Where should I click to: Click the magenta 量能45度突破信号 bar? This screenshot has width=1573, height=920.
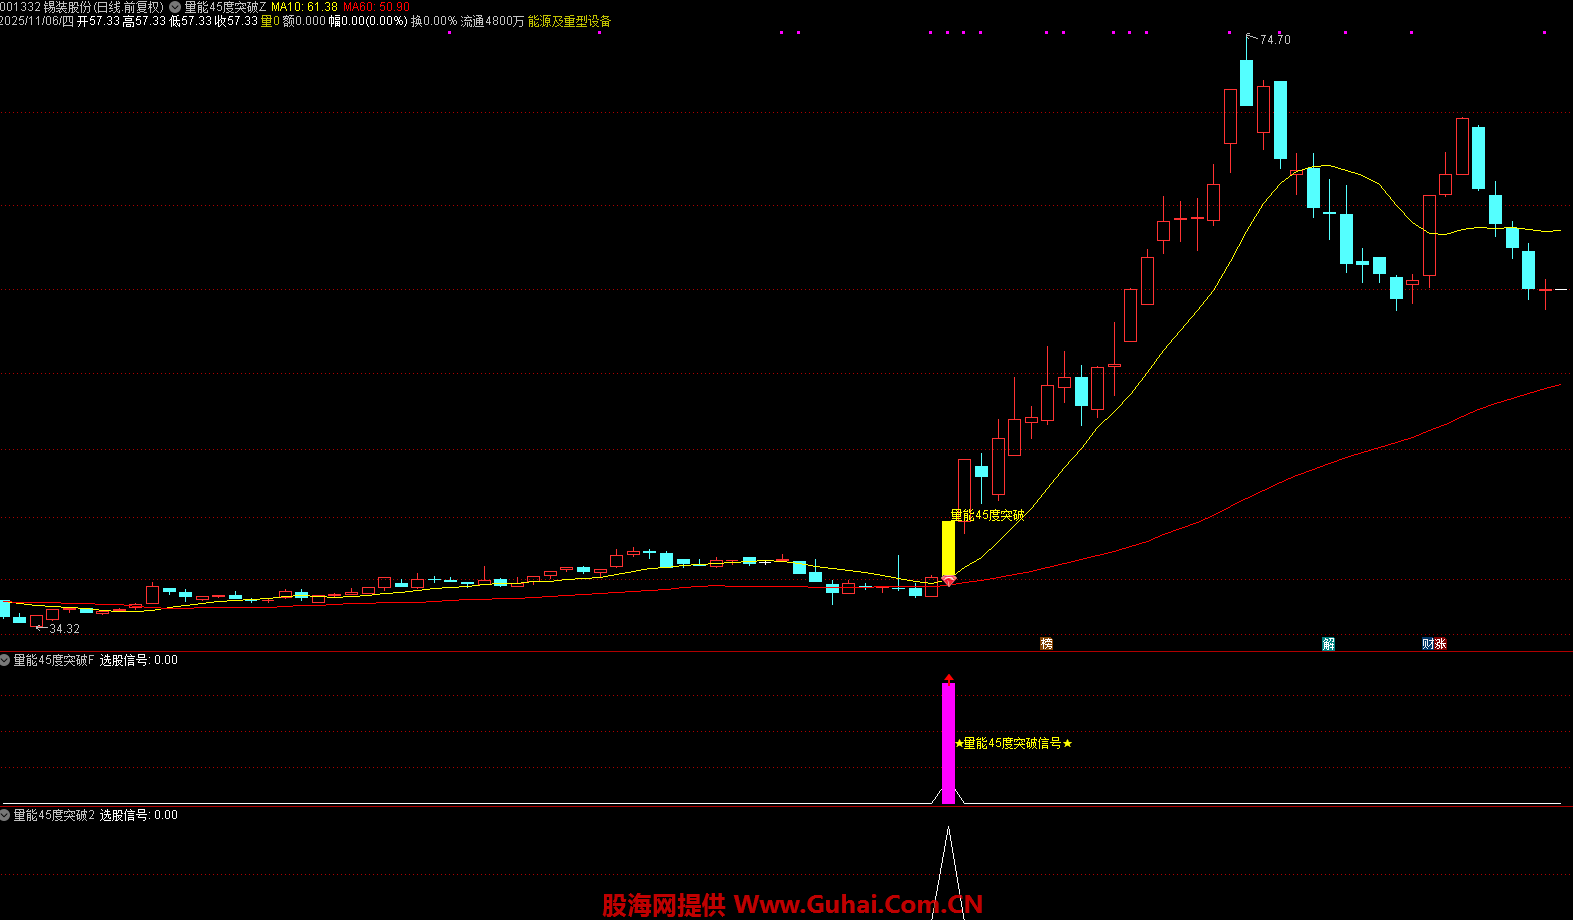tap(948, 742)
